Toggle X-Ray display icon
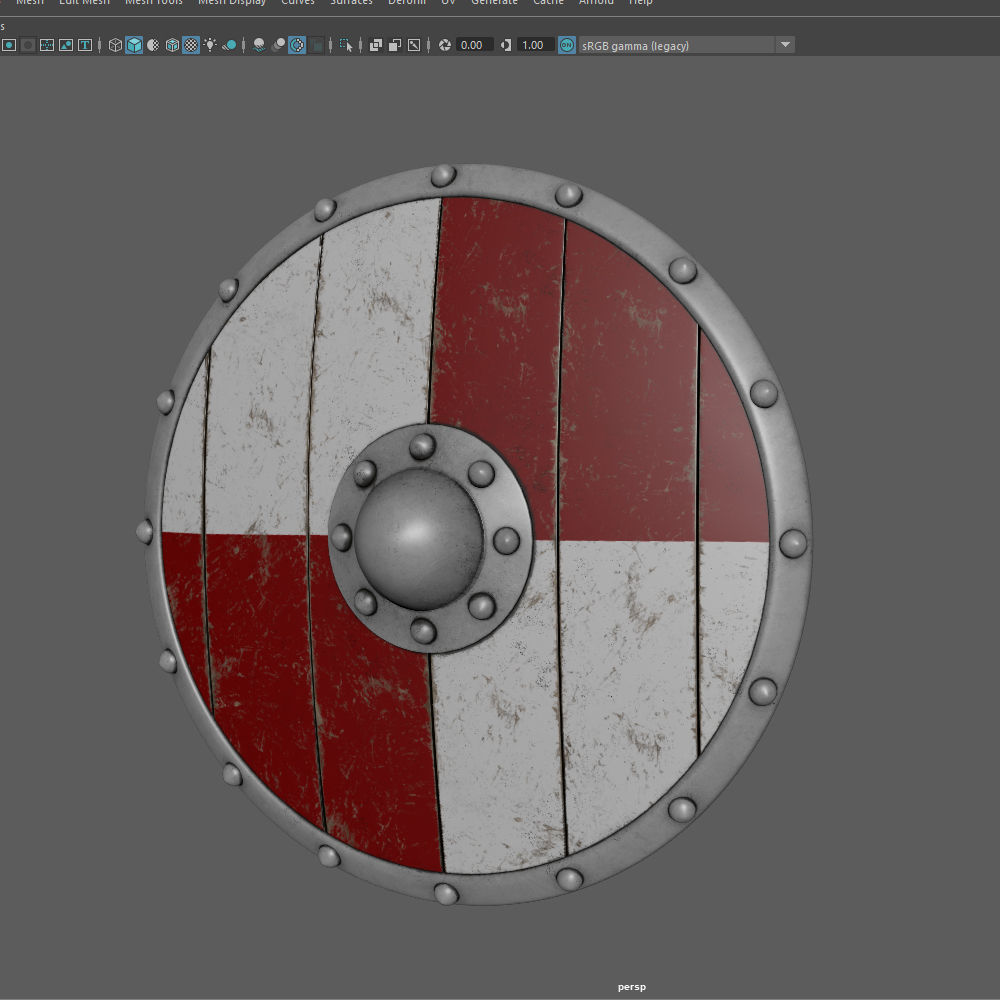The height and width of the screenshot is (1000, 1000). (376, 45)
